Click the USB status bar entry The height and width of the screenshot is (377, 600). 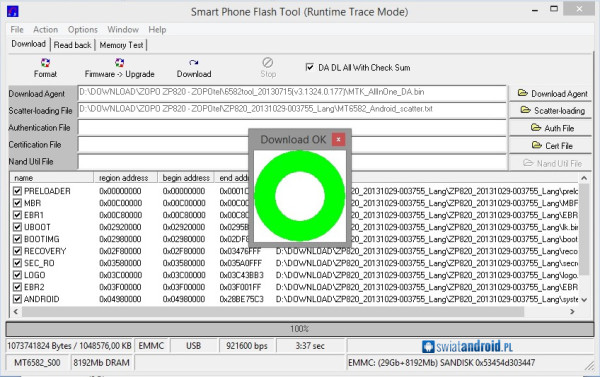194,346
